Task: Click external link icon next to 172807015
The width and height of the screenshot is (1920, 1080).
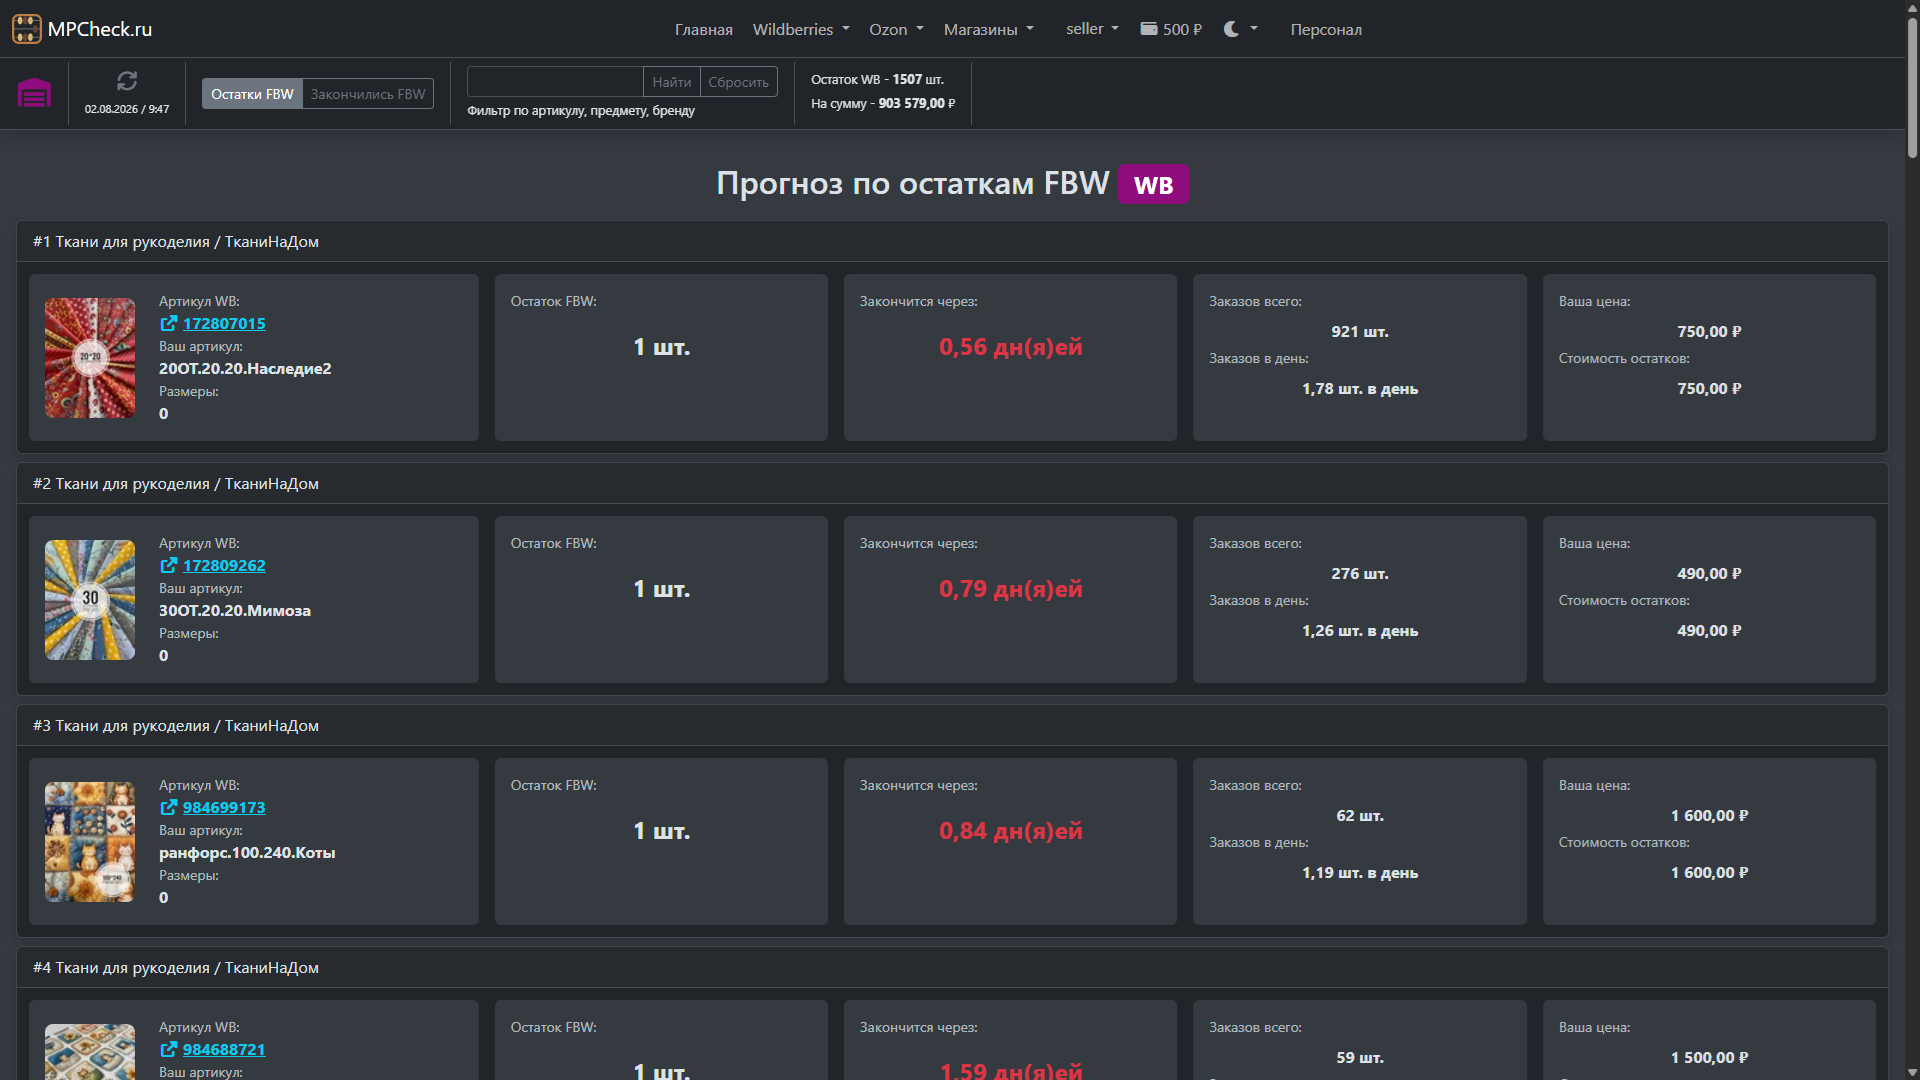Action: 168,323
